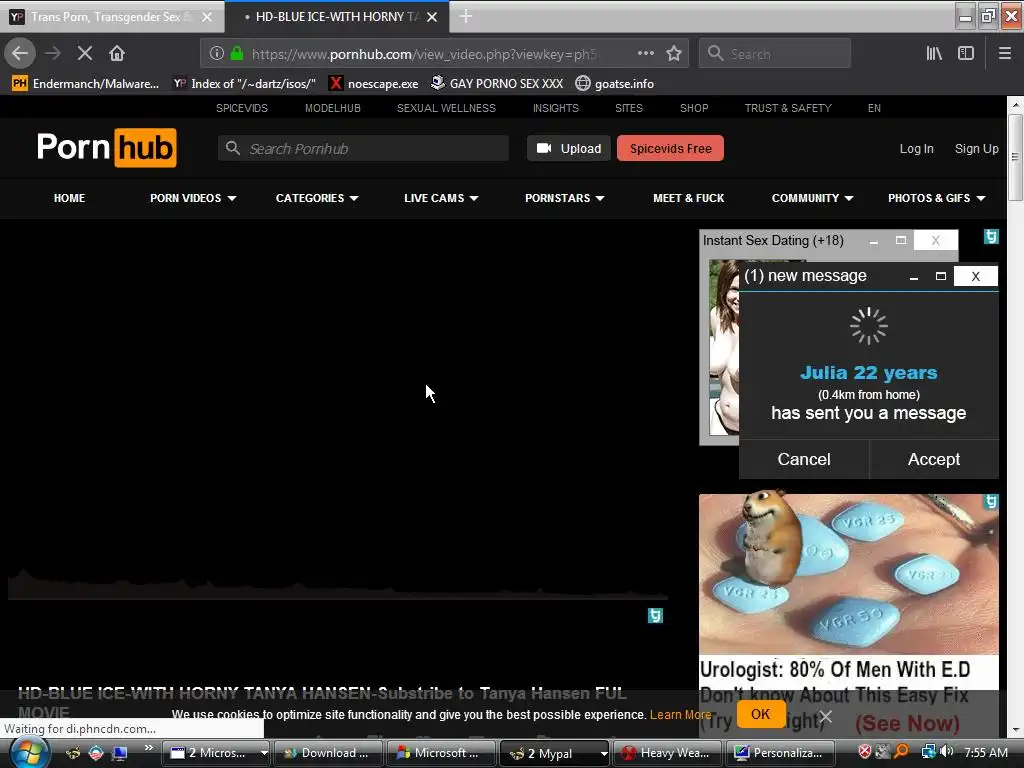This screenshot has height=768, width=1024.
Task: Expand the PORNSTARS dropdown menu
Action: (600, 199)
